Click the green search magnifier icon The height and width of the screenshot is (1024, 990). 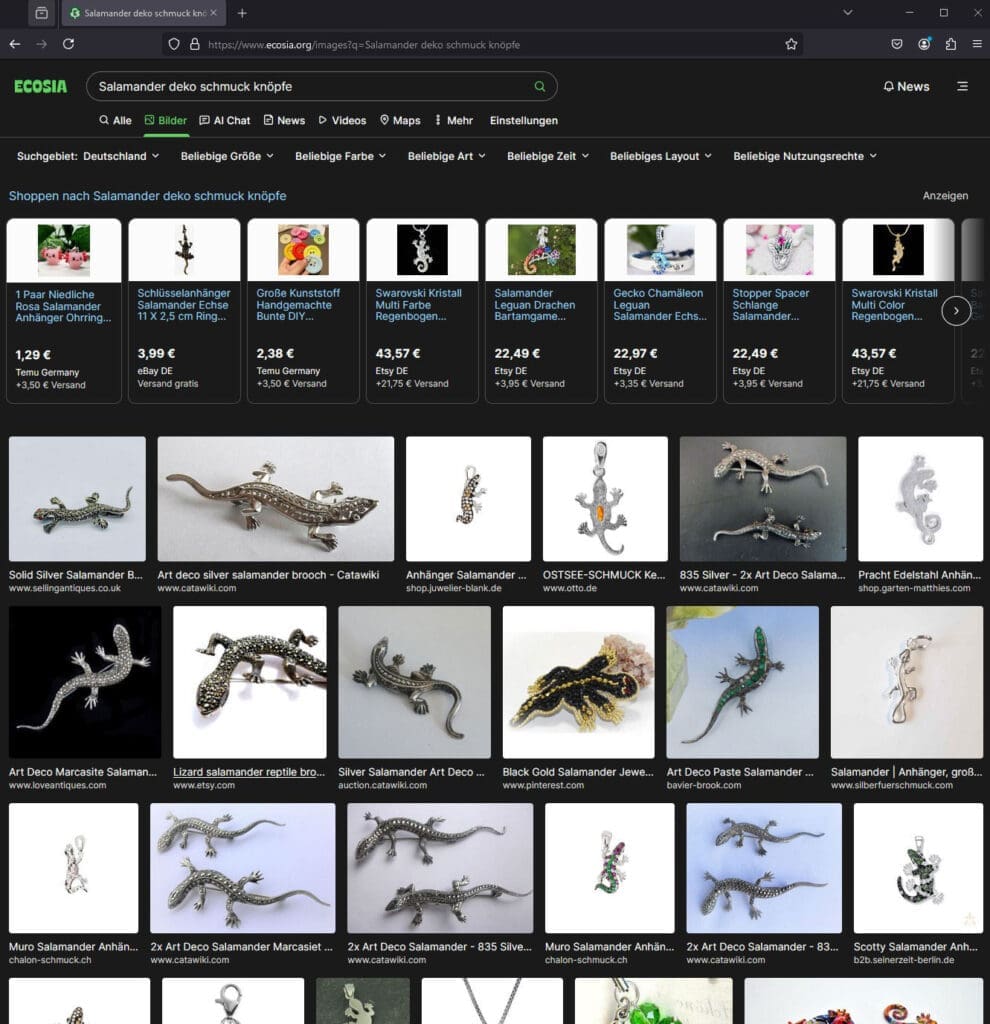pyautogui.click(x=539, y=86)
